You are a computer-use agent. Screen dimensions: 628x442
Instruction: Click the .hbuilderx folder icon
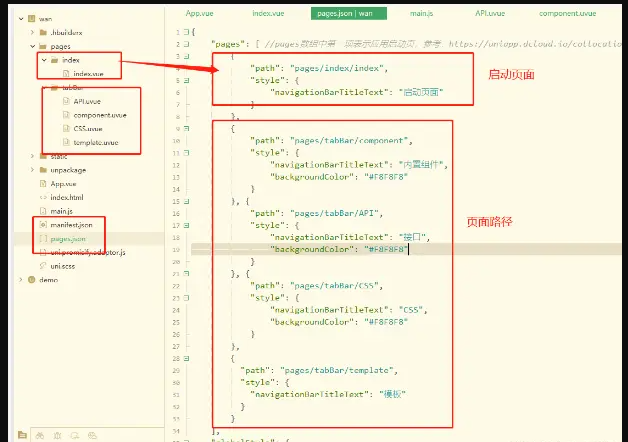(43, 32)
